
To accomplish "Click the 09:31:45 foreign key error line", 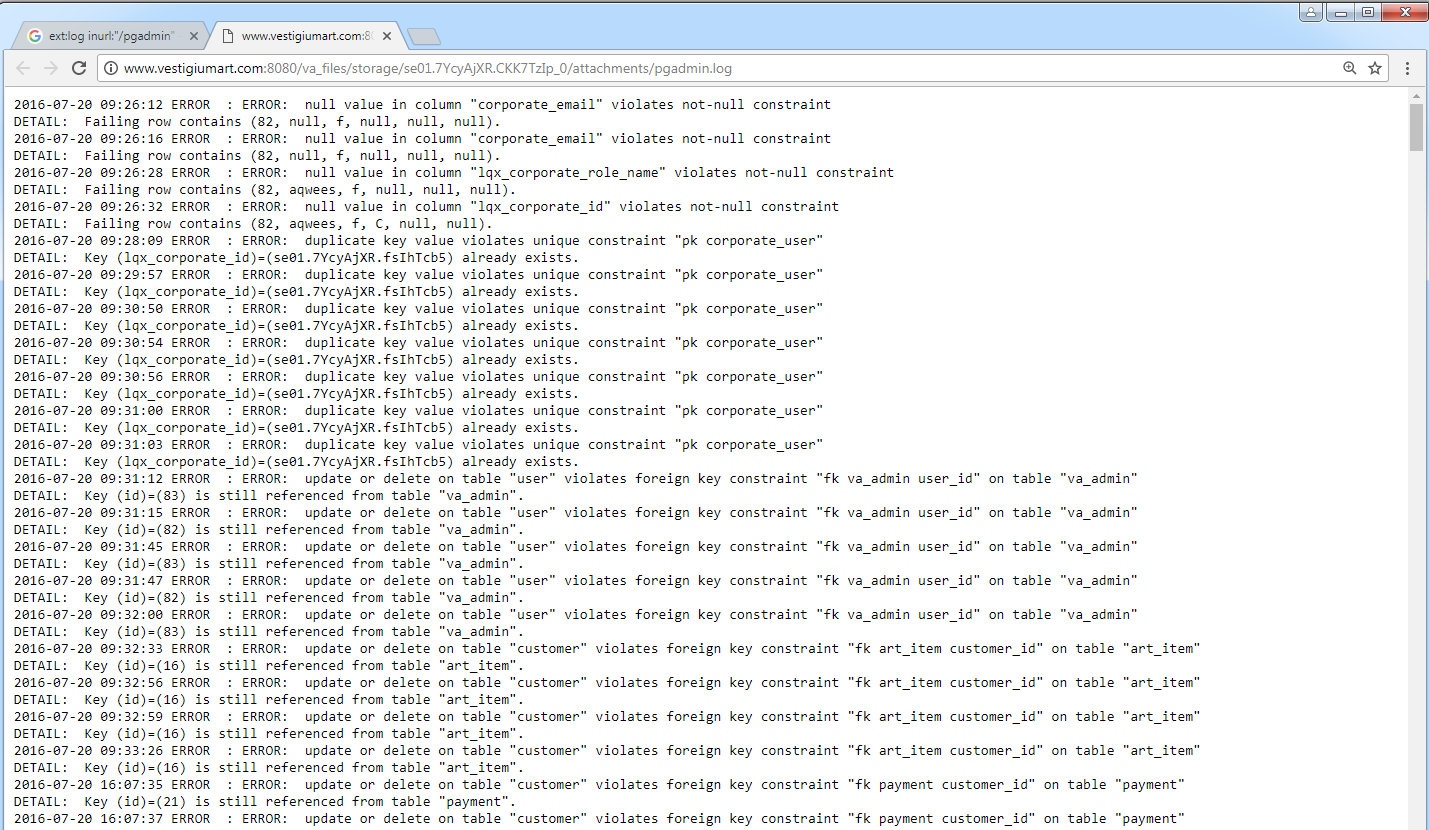I will [576, 546].
